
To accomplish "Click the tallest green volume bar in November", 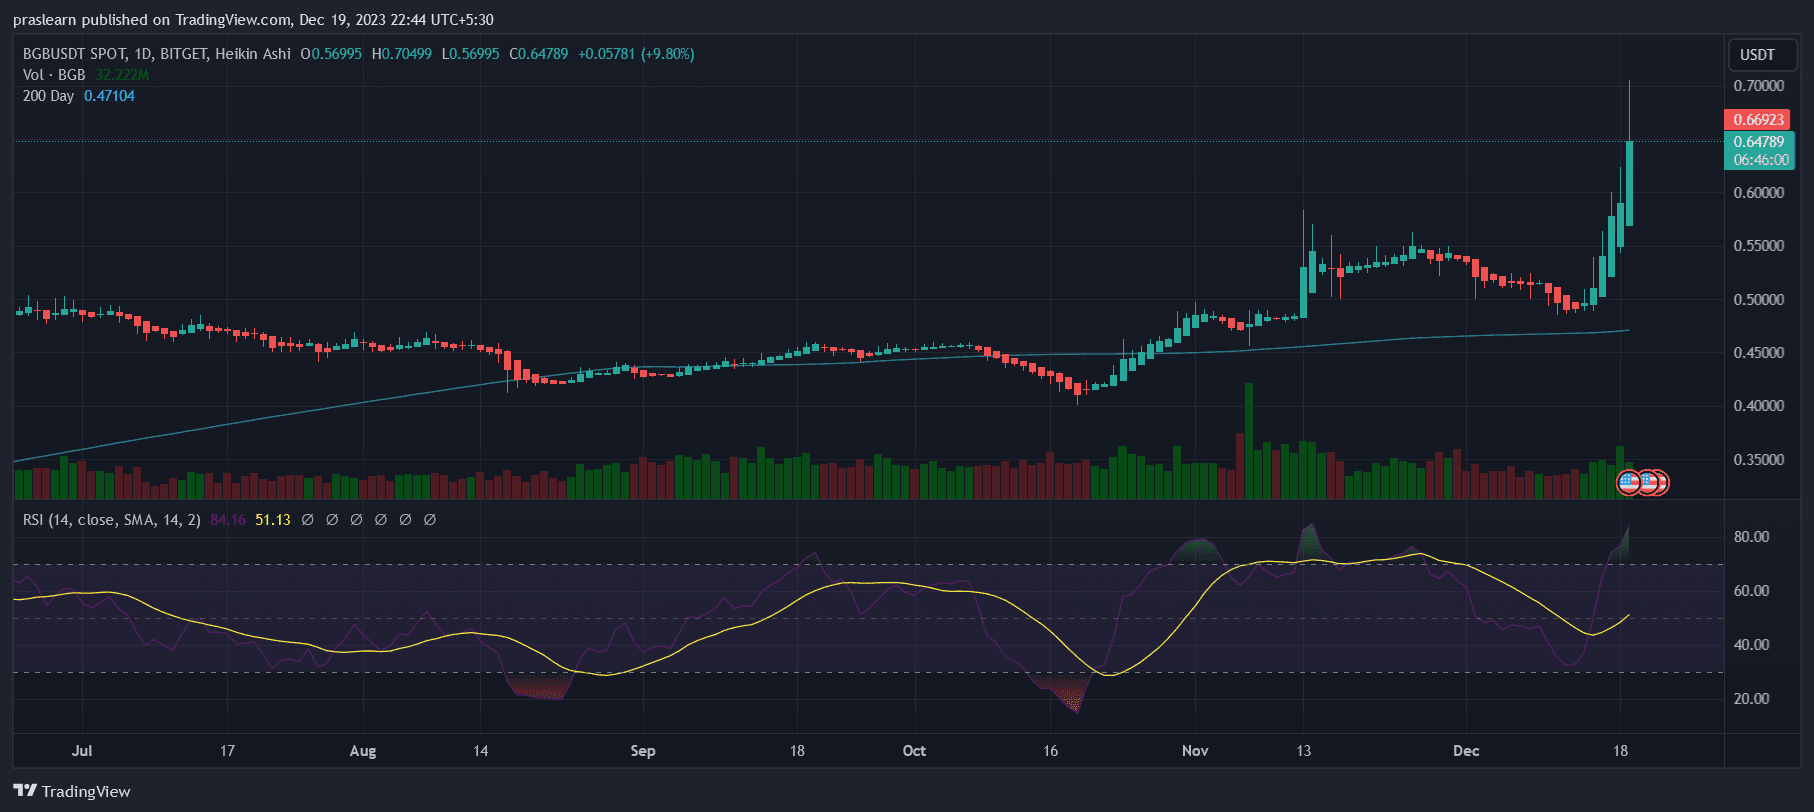I will click(1249, 440).
